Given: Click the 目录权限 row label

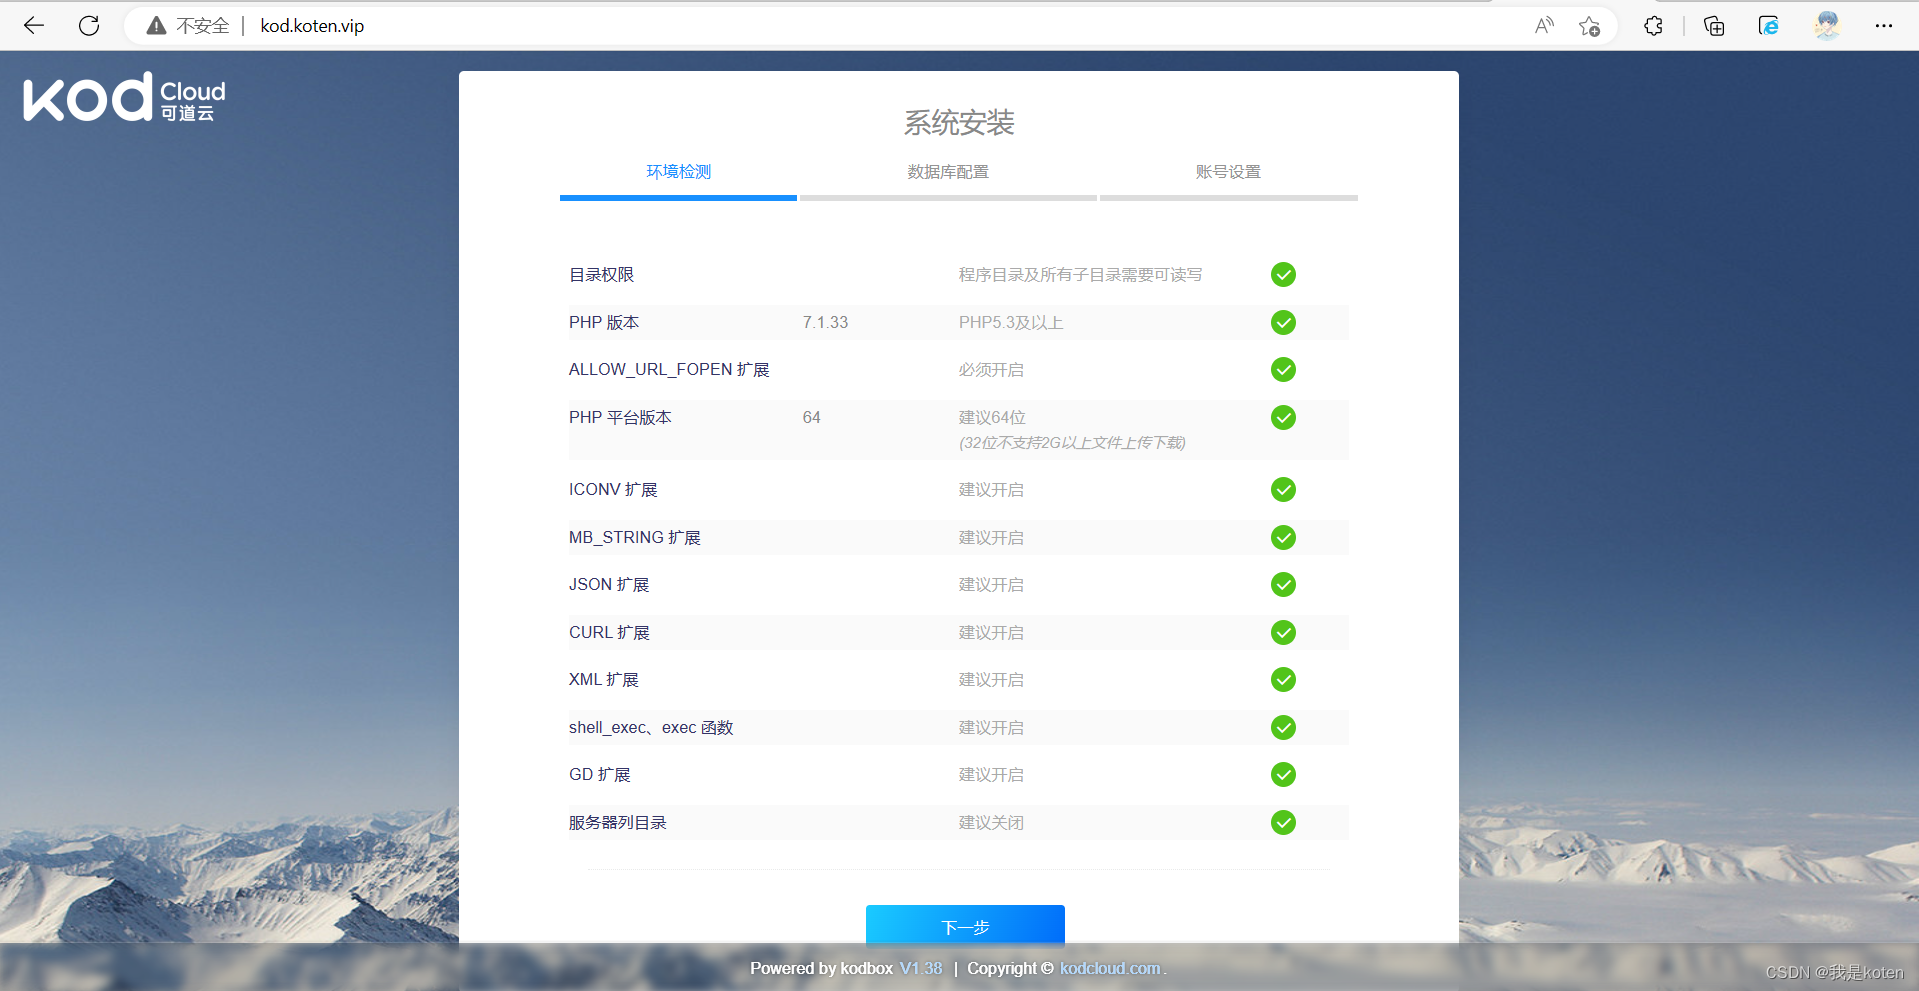Looking at the screenshot, I should 601,275.
